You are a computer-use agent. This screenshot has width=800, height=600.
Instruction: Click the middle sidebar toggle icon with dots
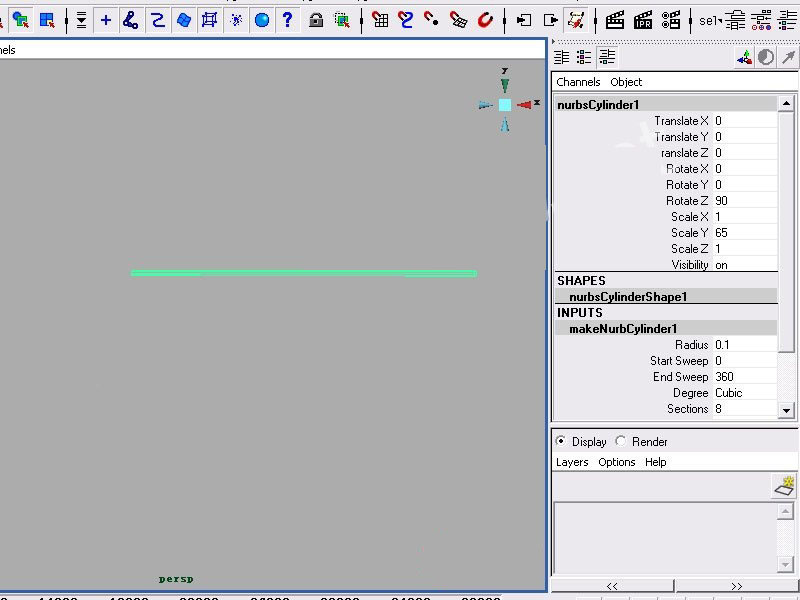[x=761, y=20]
